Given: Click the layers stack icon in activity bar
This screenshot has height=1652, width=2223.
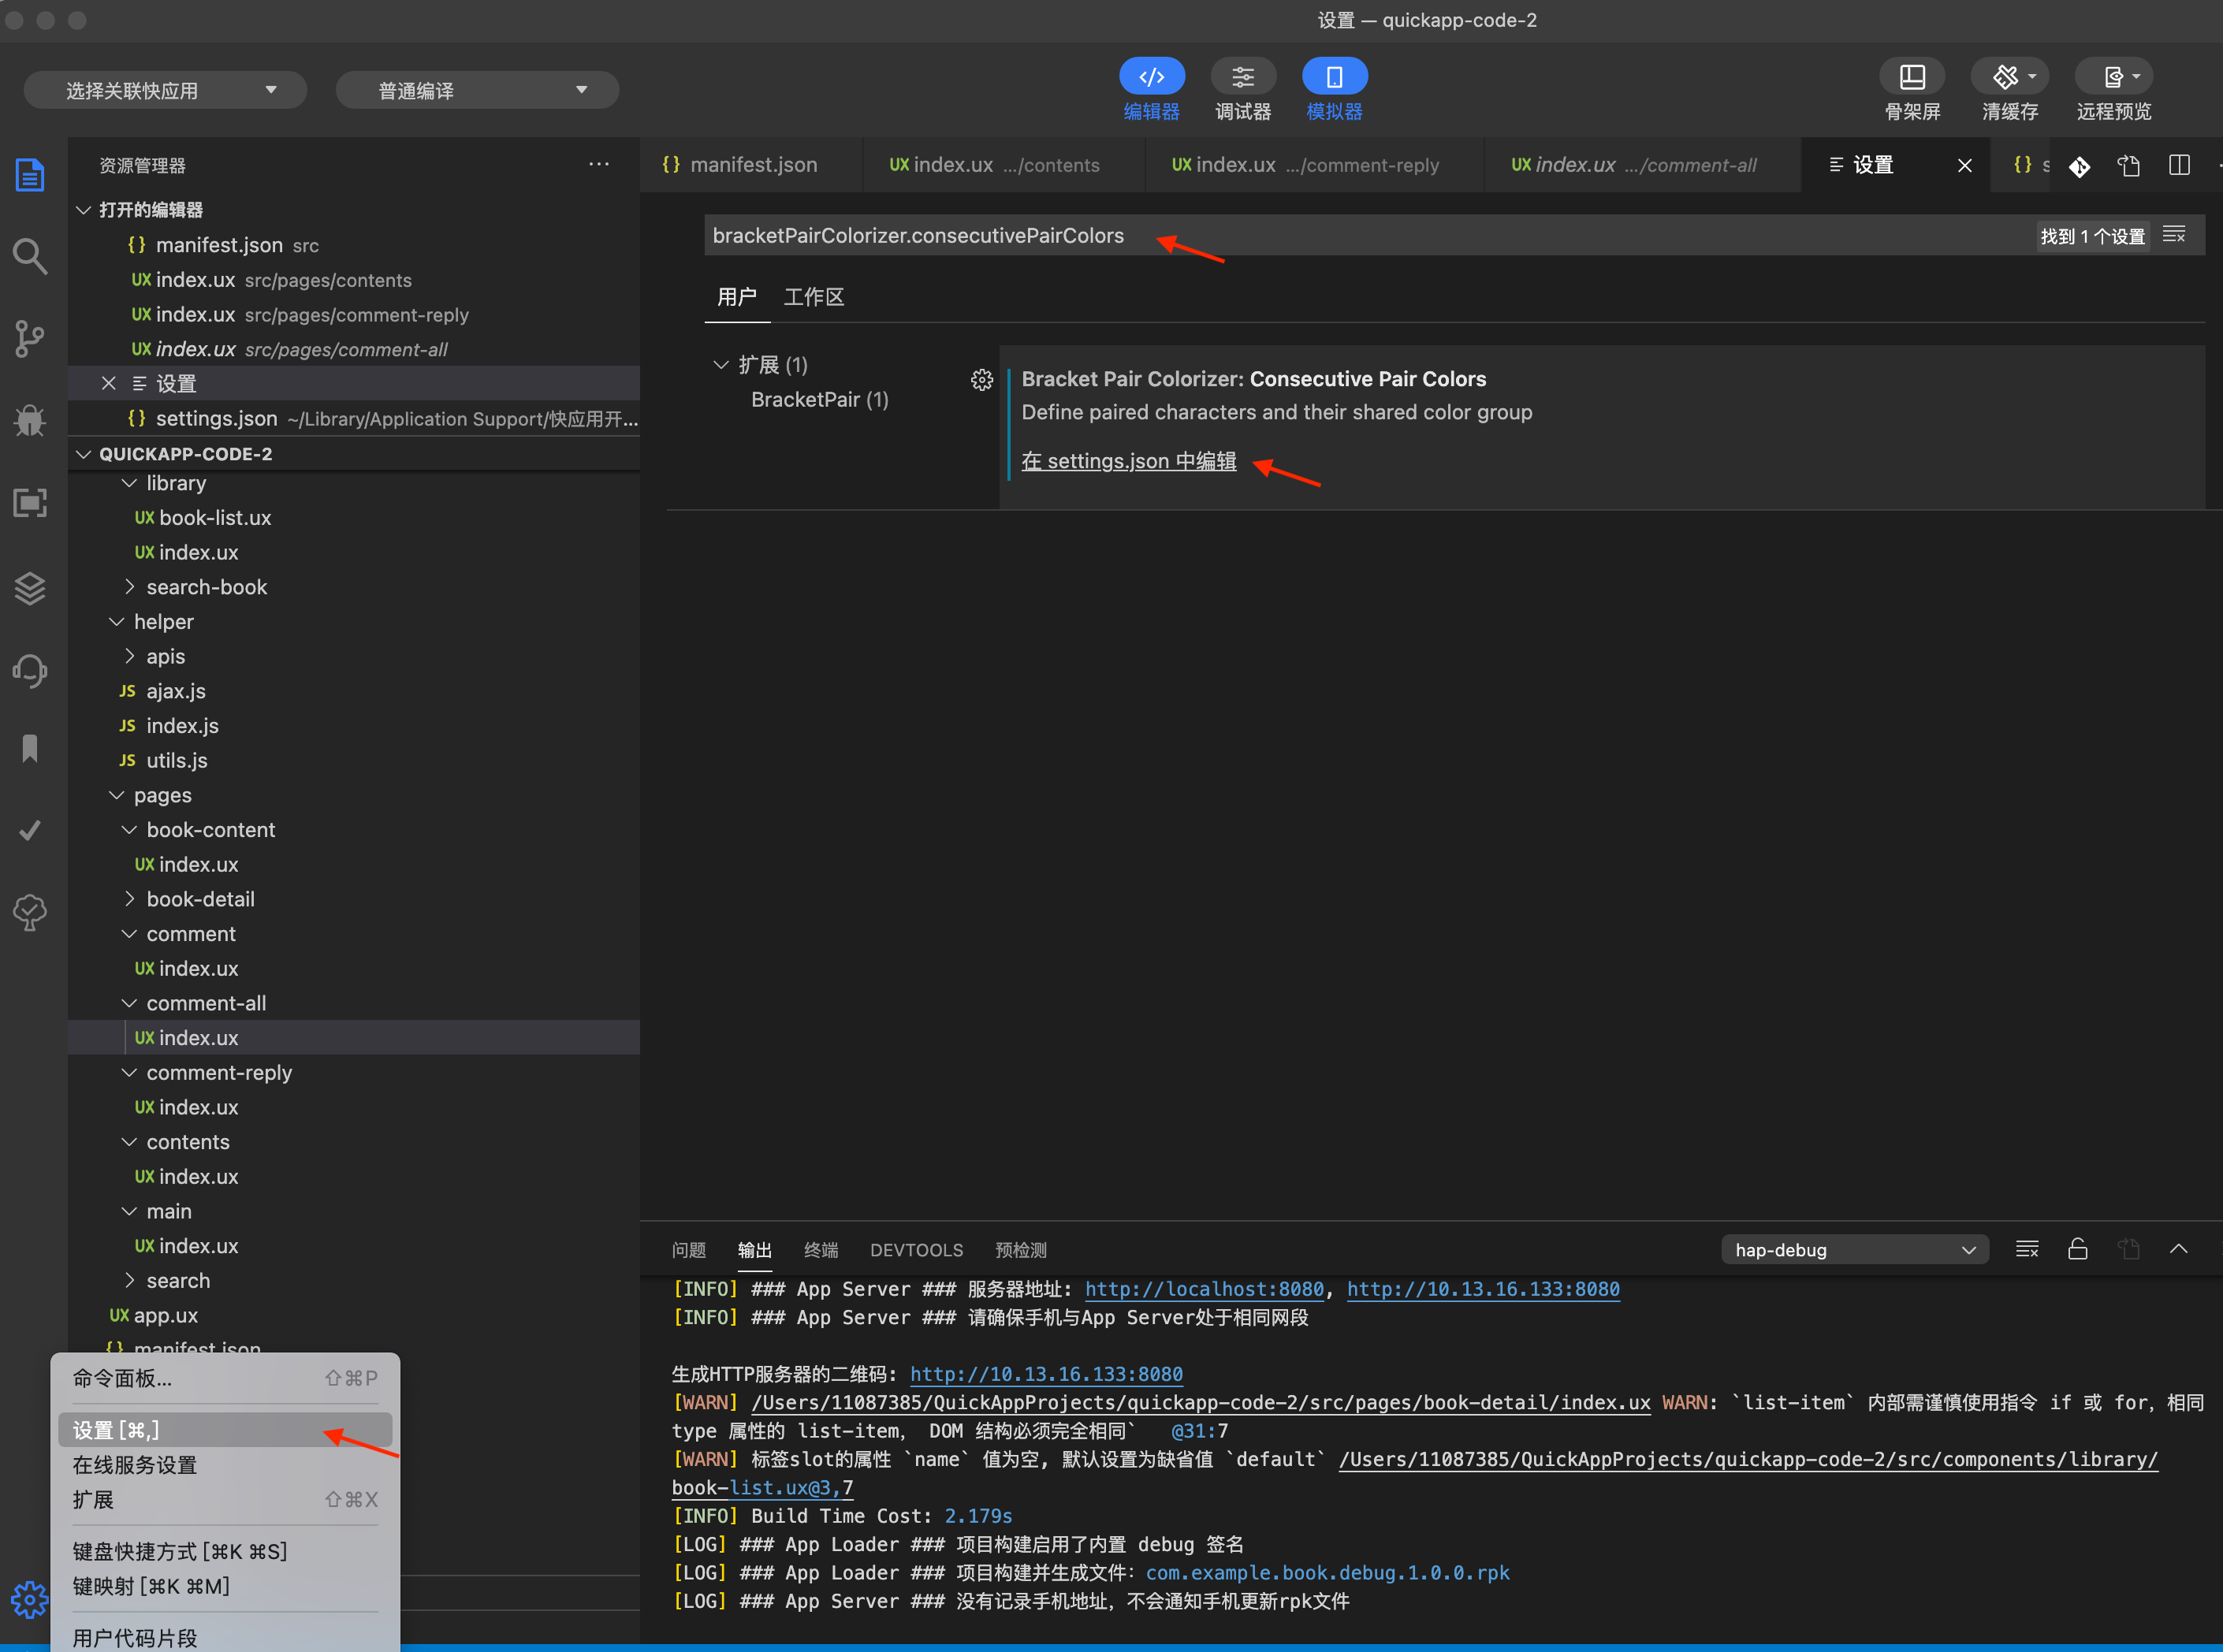Looking at the screenshot, I should tap(30, 588).
